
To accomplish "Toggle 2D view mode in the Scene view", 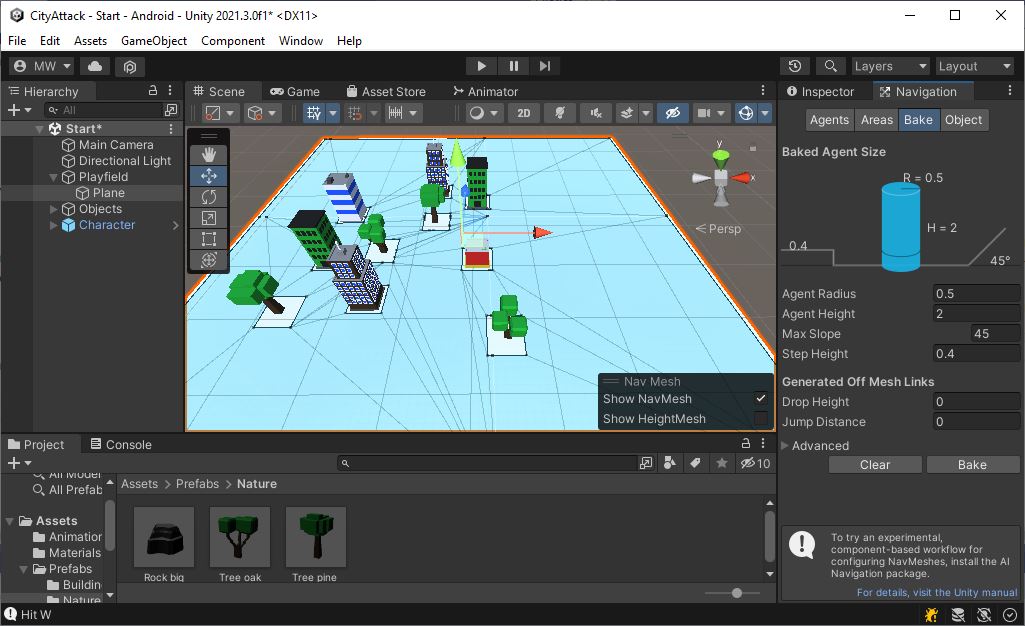I will click(523, 112).
